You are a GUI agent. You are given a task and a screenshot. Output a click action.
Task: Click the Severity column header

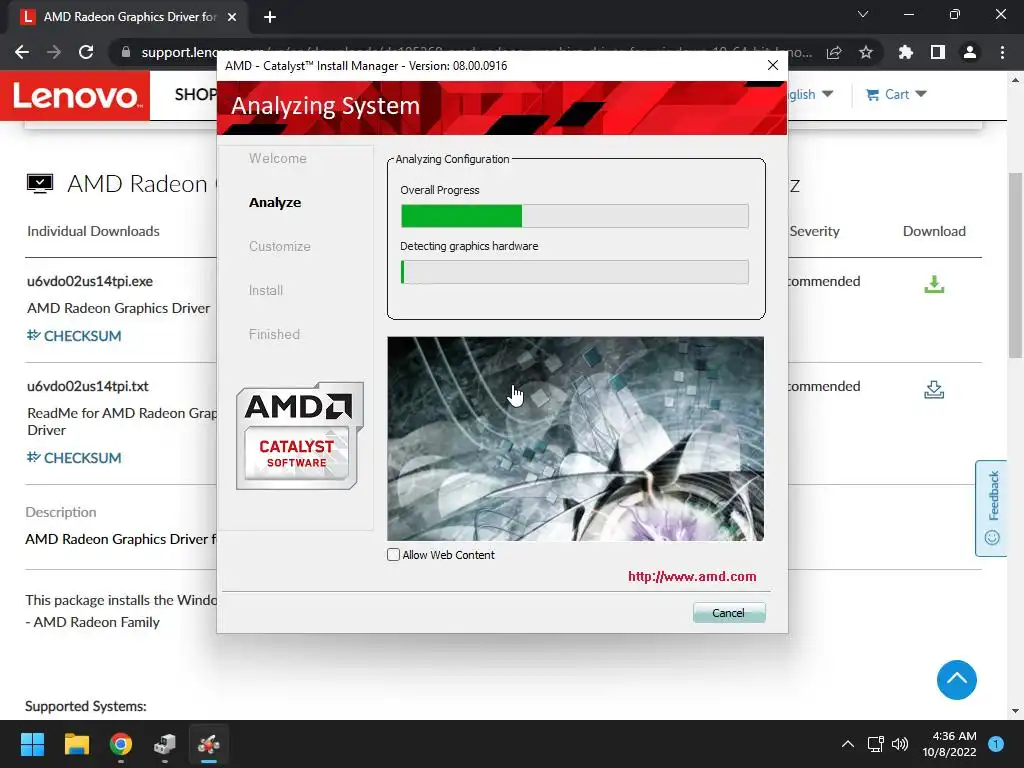point(814,231)
